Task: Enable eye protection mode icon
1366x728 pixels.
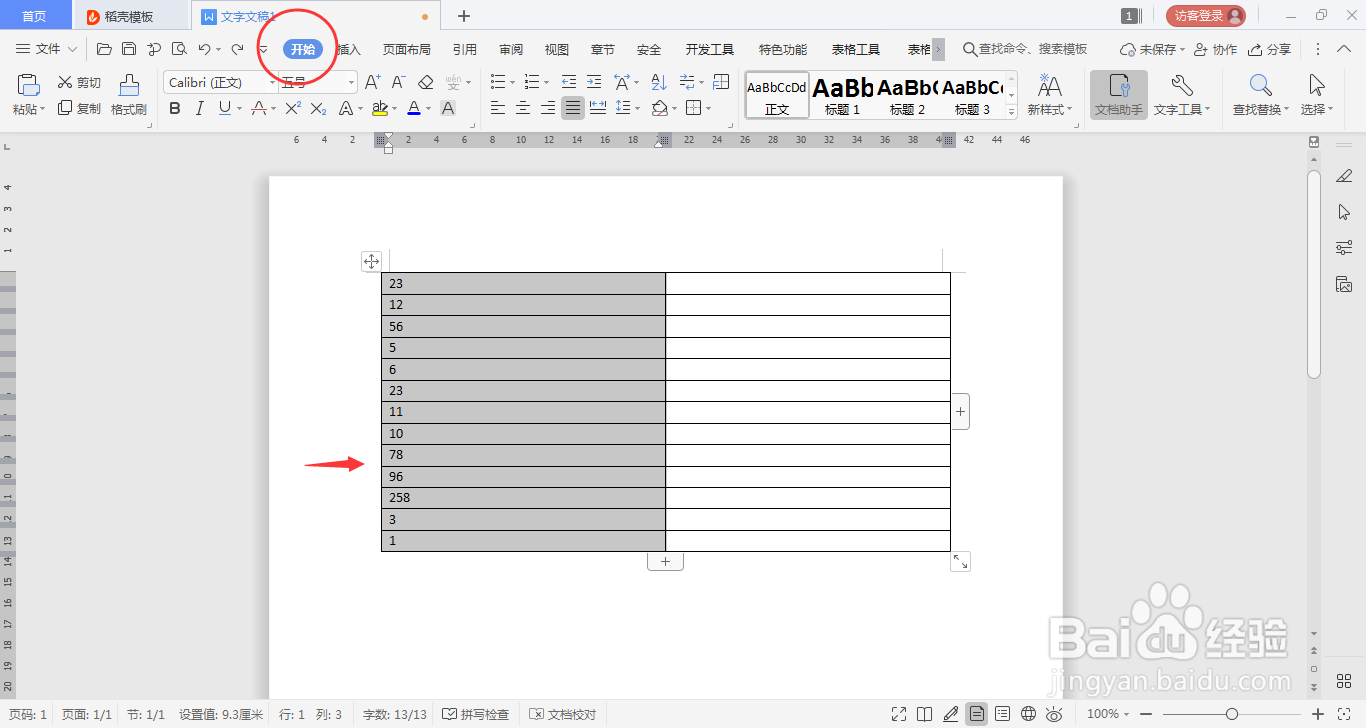Action: pyautogui.click(x=1054, y=714)
